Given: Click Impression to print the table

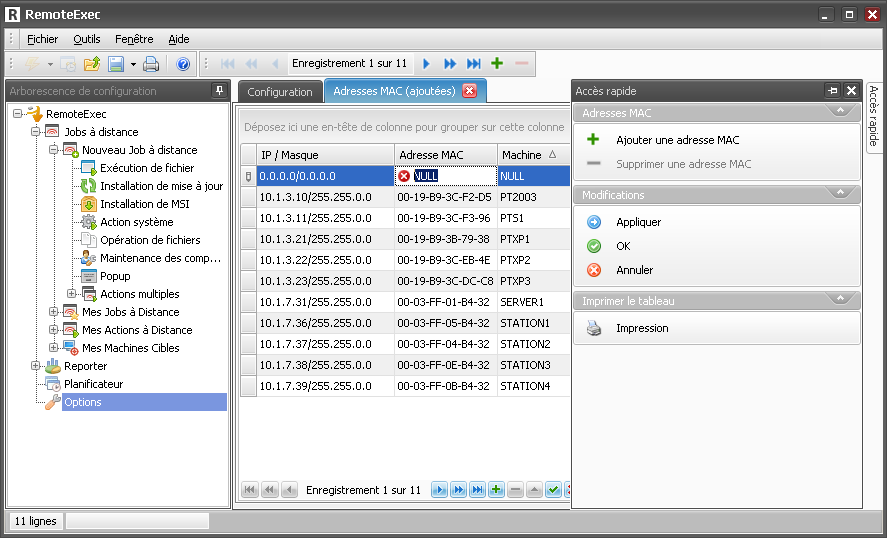Looking at the screenshot, I should 642,329.
